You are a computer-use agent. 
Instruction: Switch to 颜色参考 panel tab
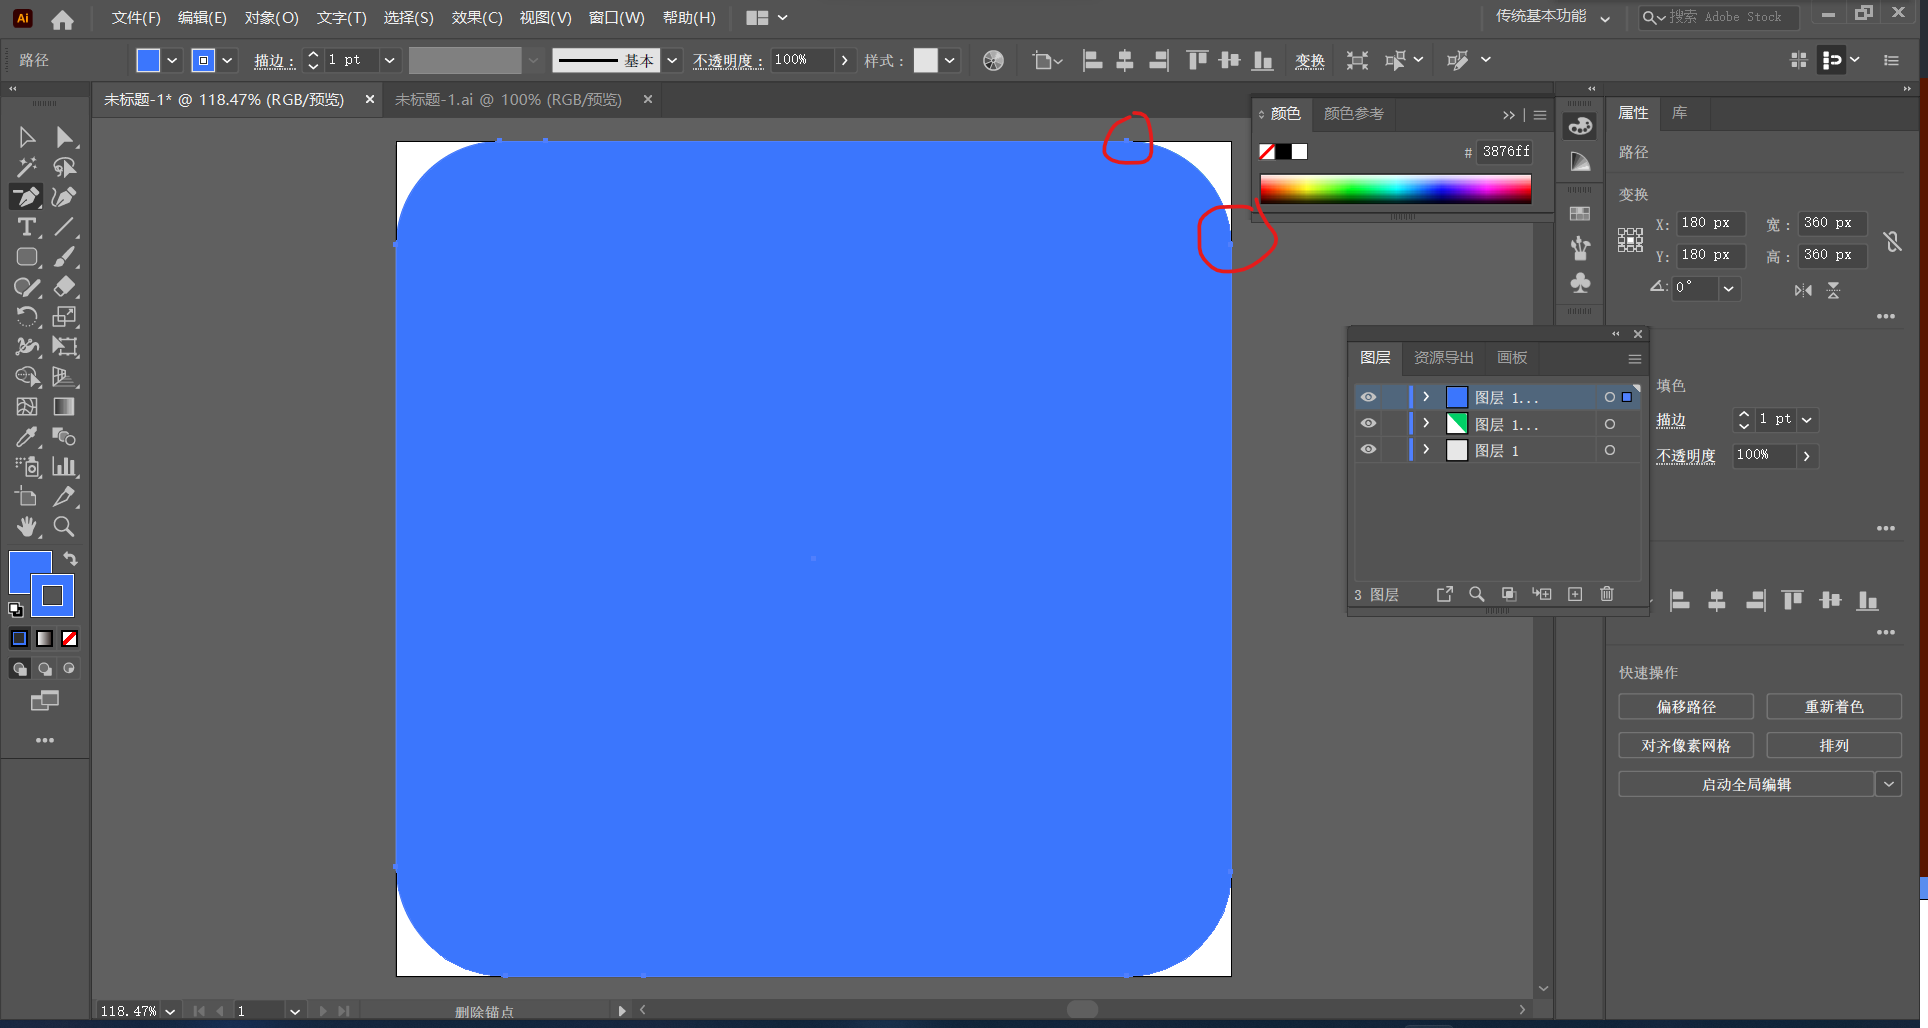(x=1354, y=113)
